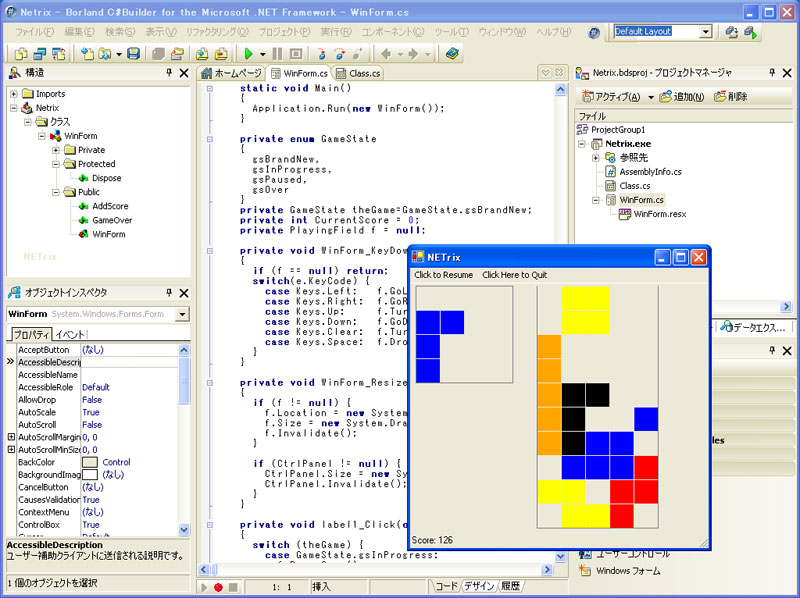Expand the 参照先 node in project manager

pos(595,158)
